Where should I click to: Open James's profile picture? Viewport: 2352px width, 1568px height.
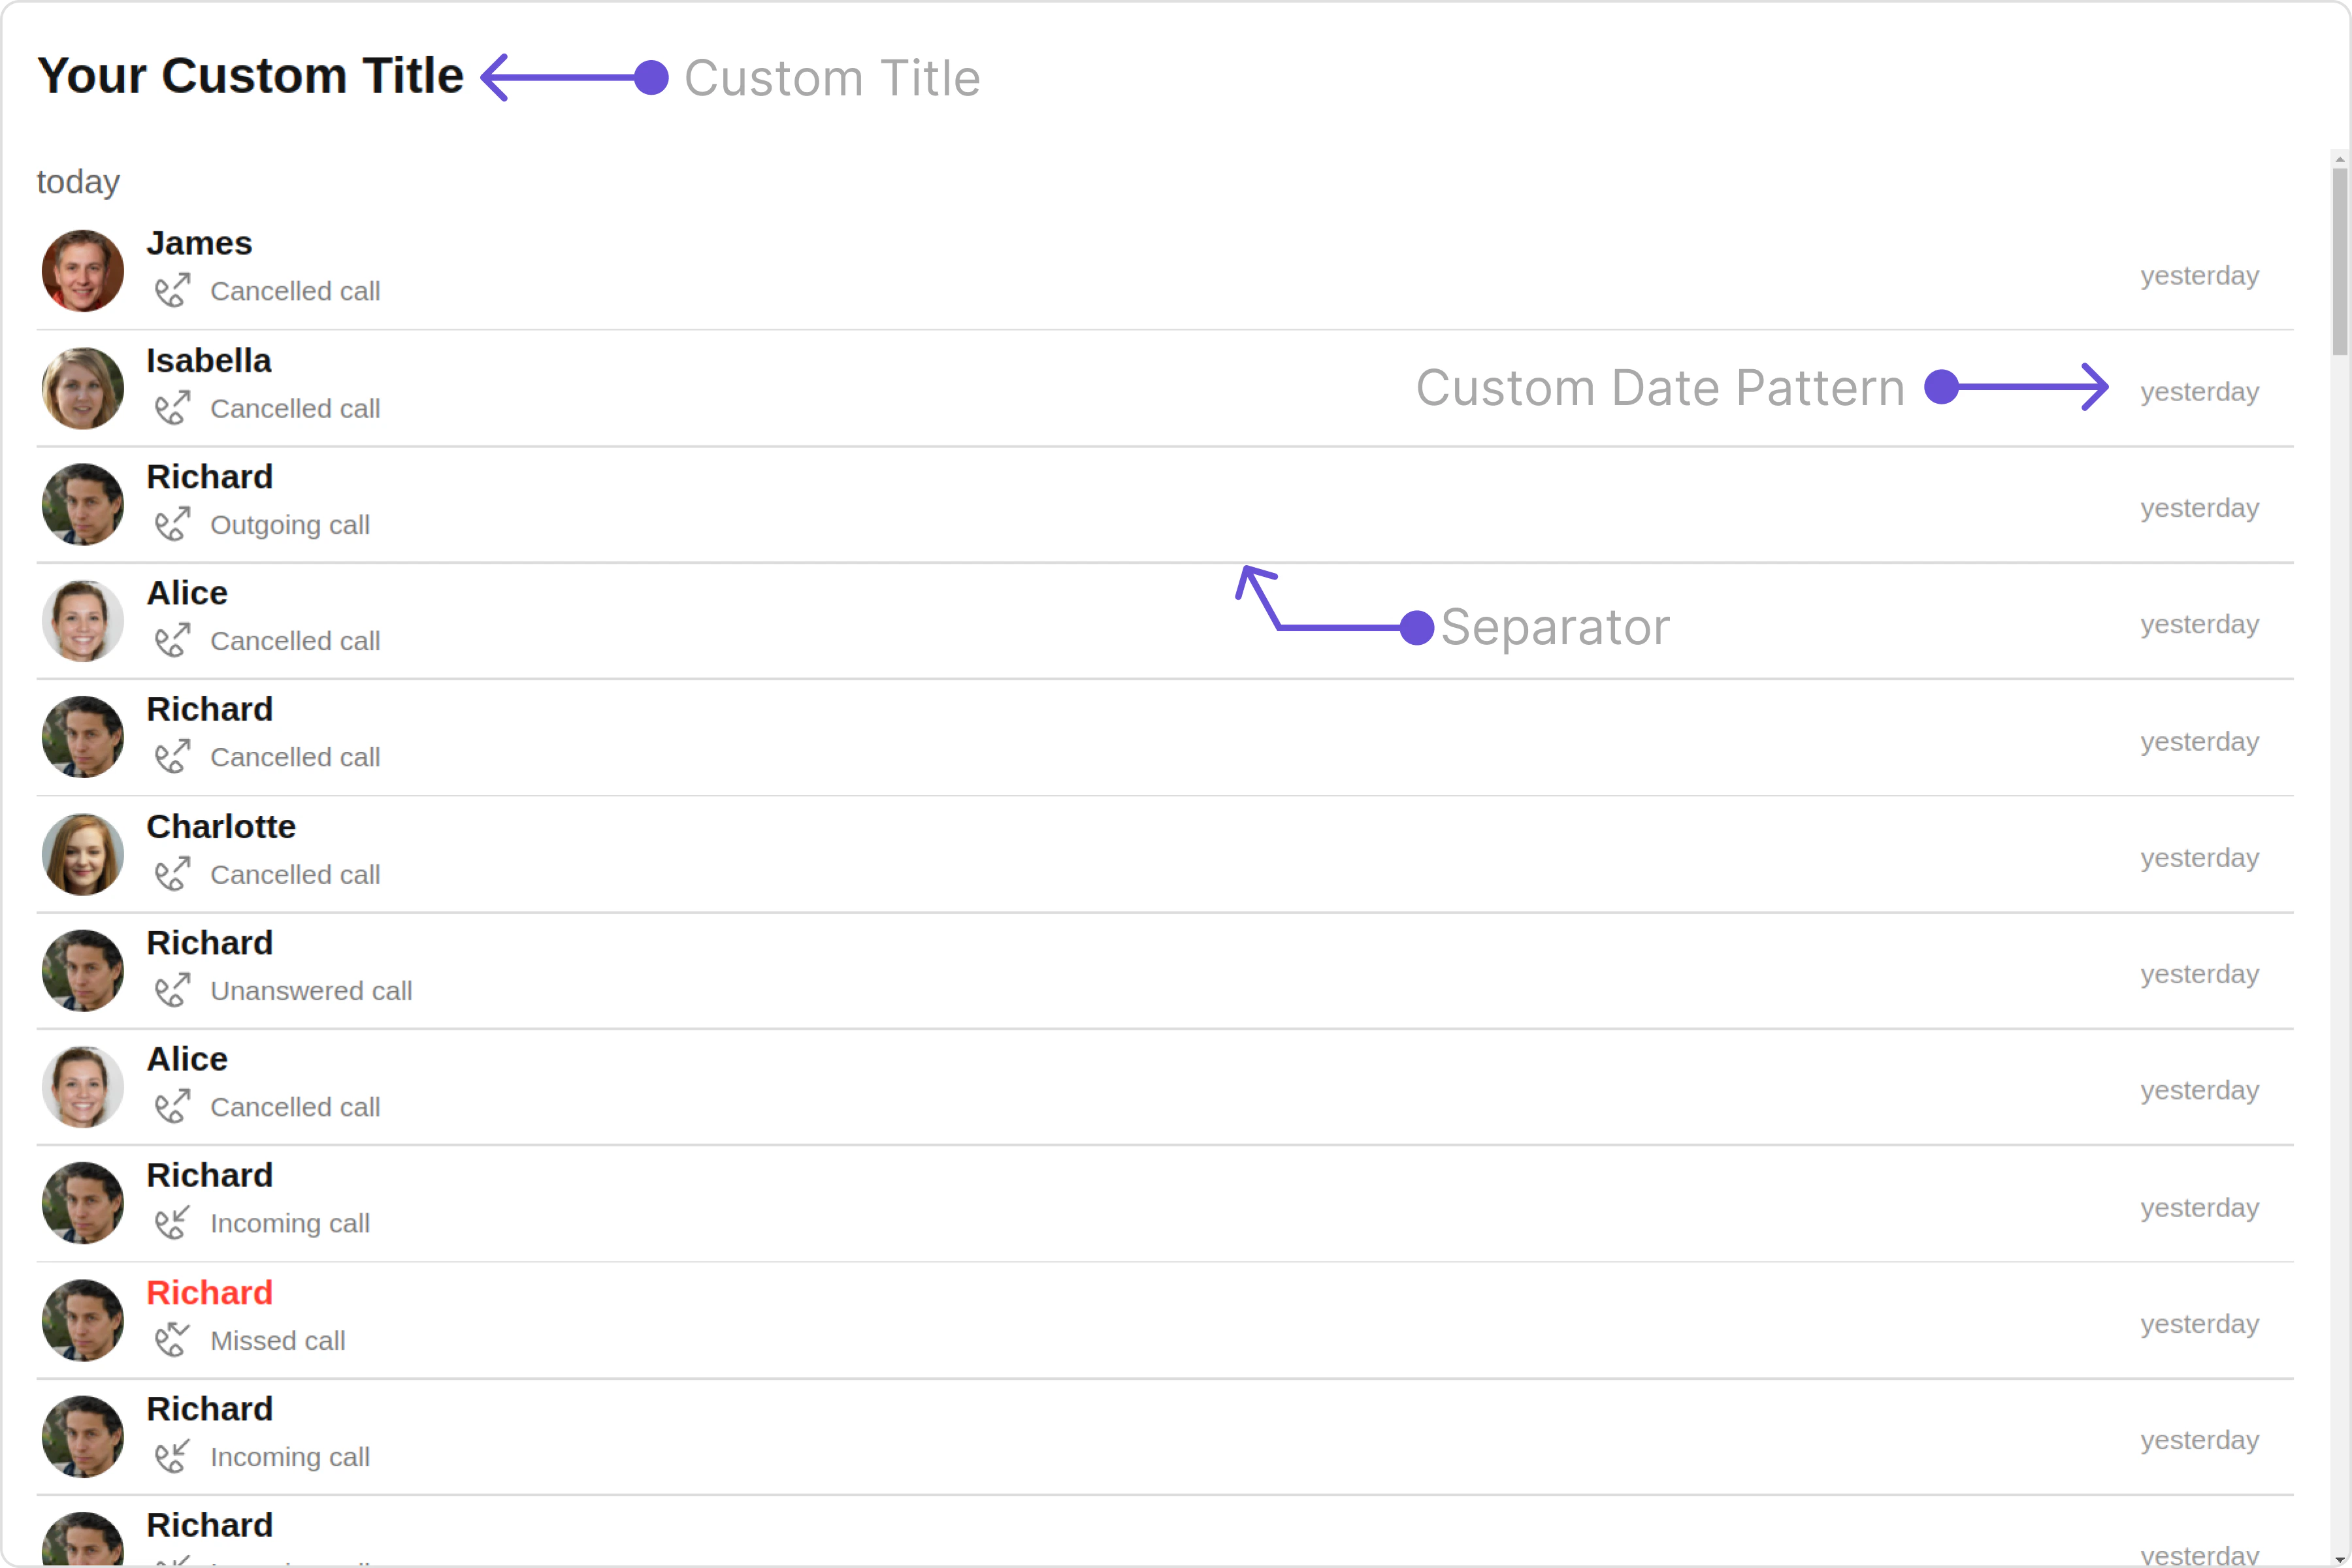coord(83,271)
